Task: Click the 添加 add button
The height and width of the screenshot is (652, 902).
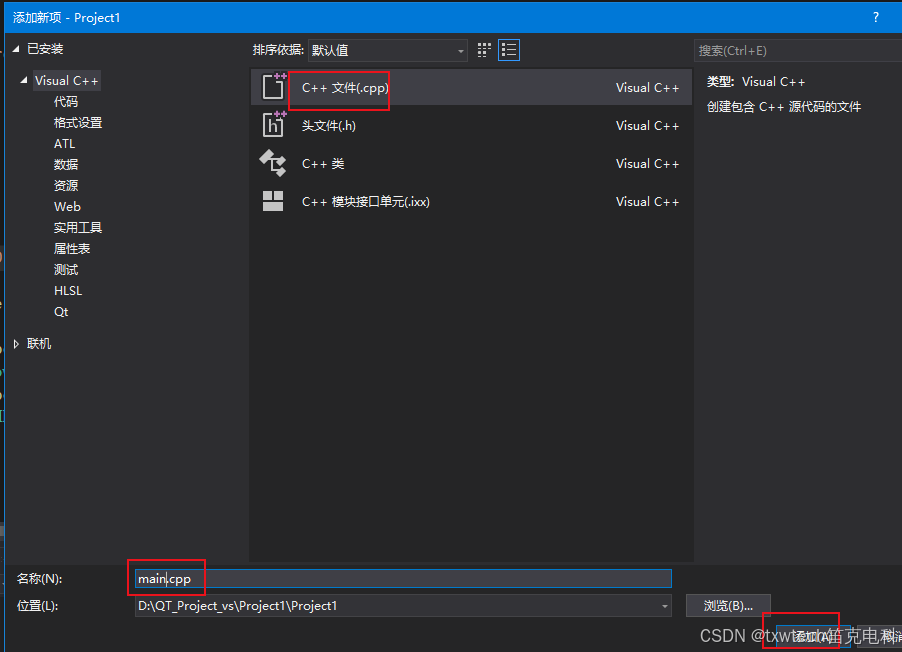Action: (812, 636)
